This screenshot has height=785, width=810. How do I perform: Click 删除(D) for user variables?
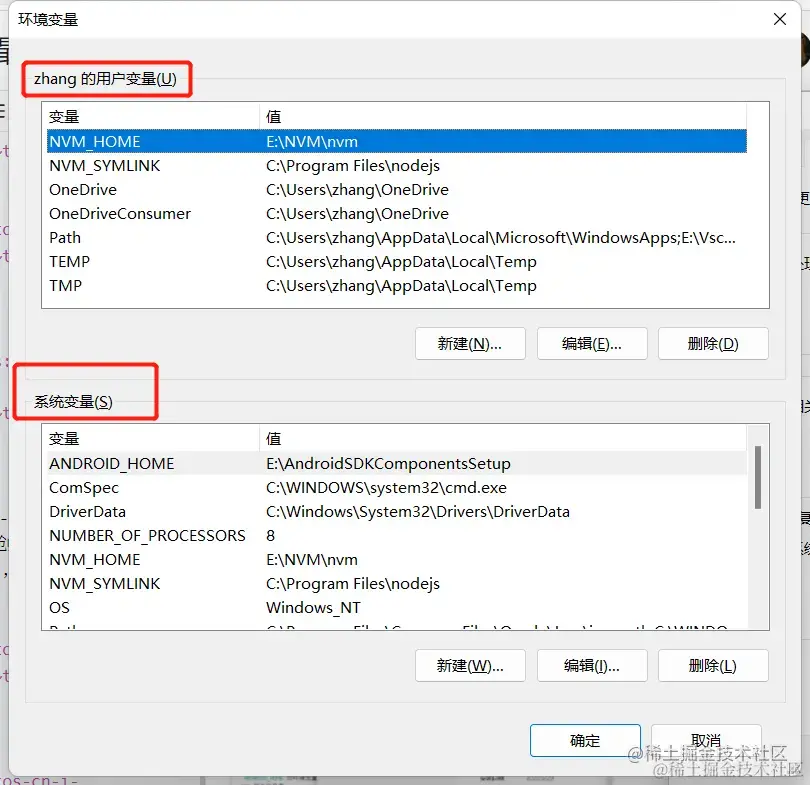click(713, 343)
